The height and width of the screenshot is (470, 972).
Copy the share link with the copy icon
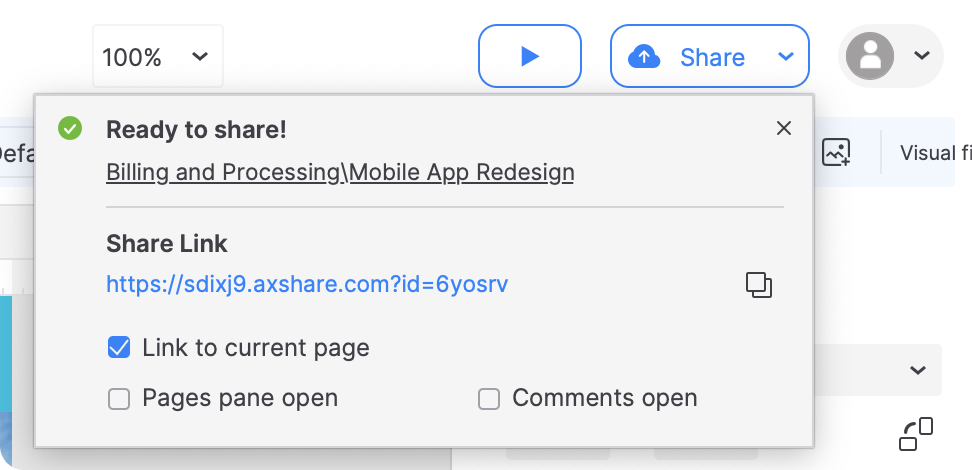(759, 285)
